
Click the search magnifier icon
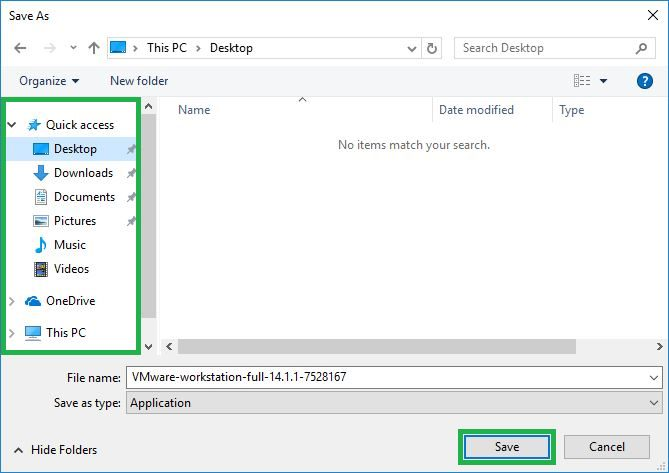tap(641, 48)
